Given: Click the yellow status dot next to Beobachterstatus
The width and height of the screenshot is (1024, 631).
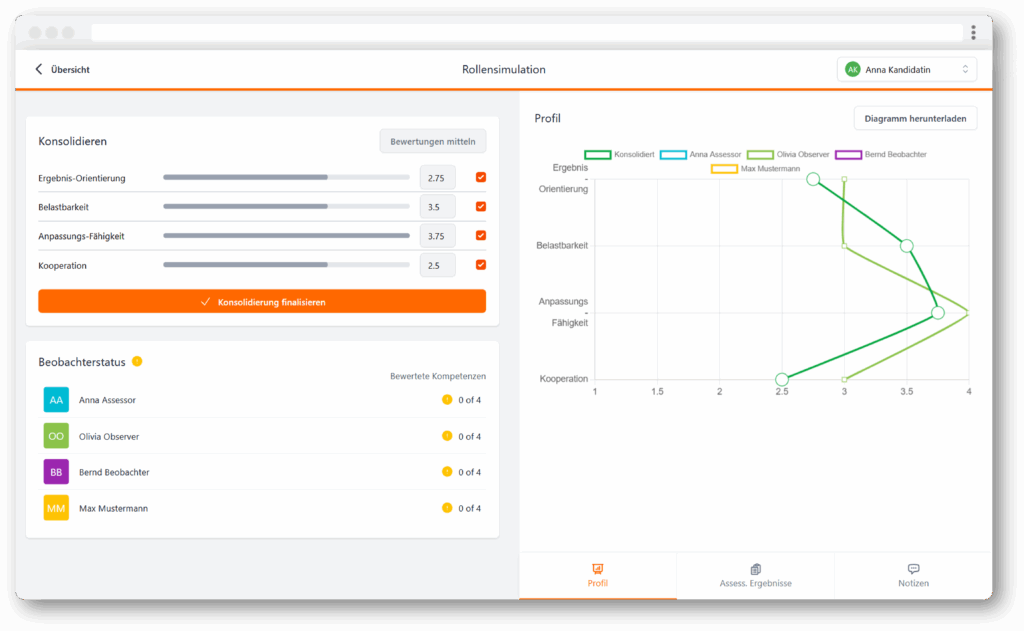Looking at the screenshot, I should click(137, 362).
